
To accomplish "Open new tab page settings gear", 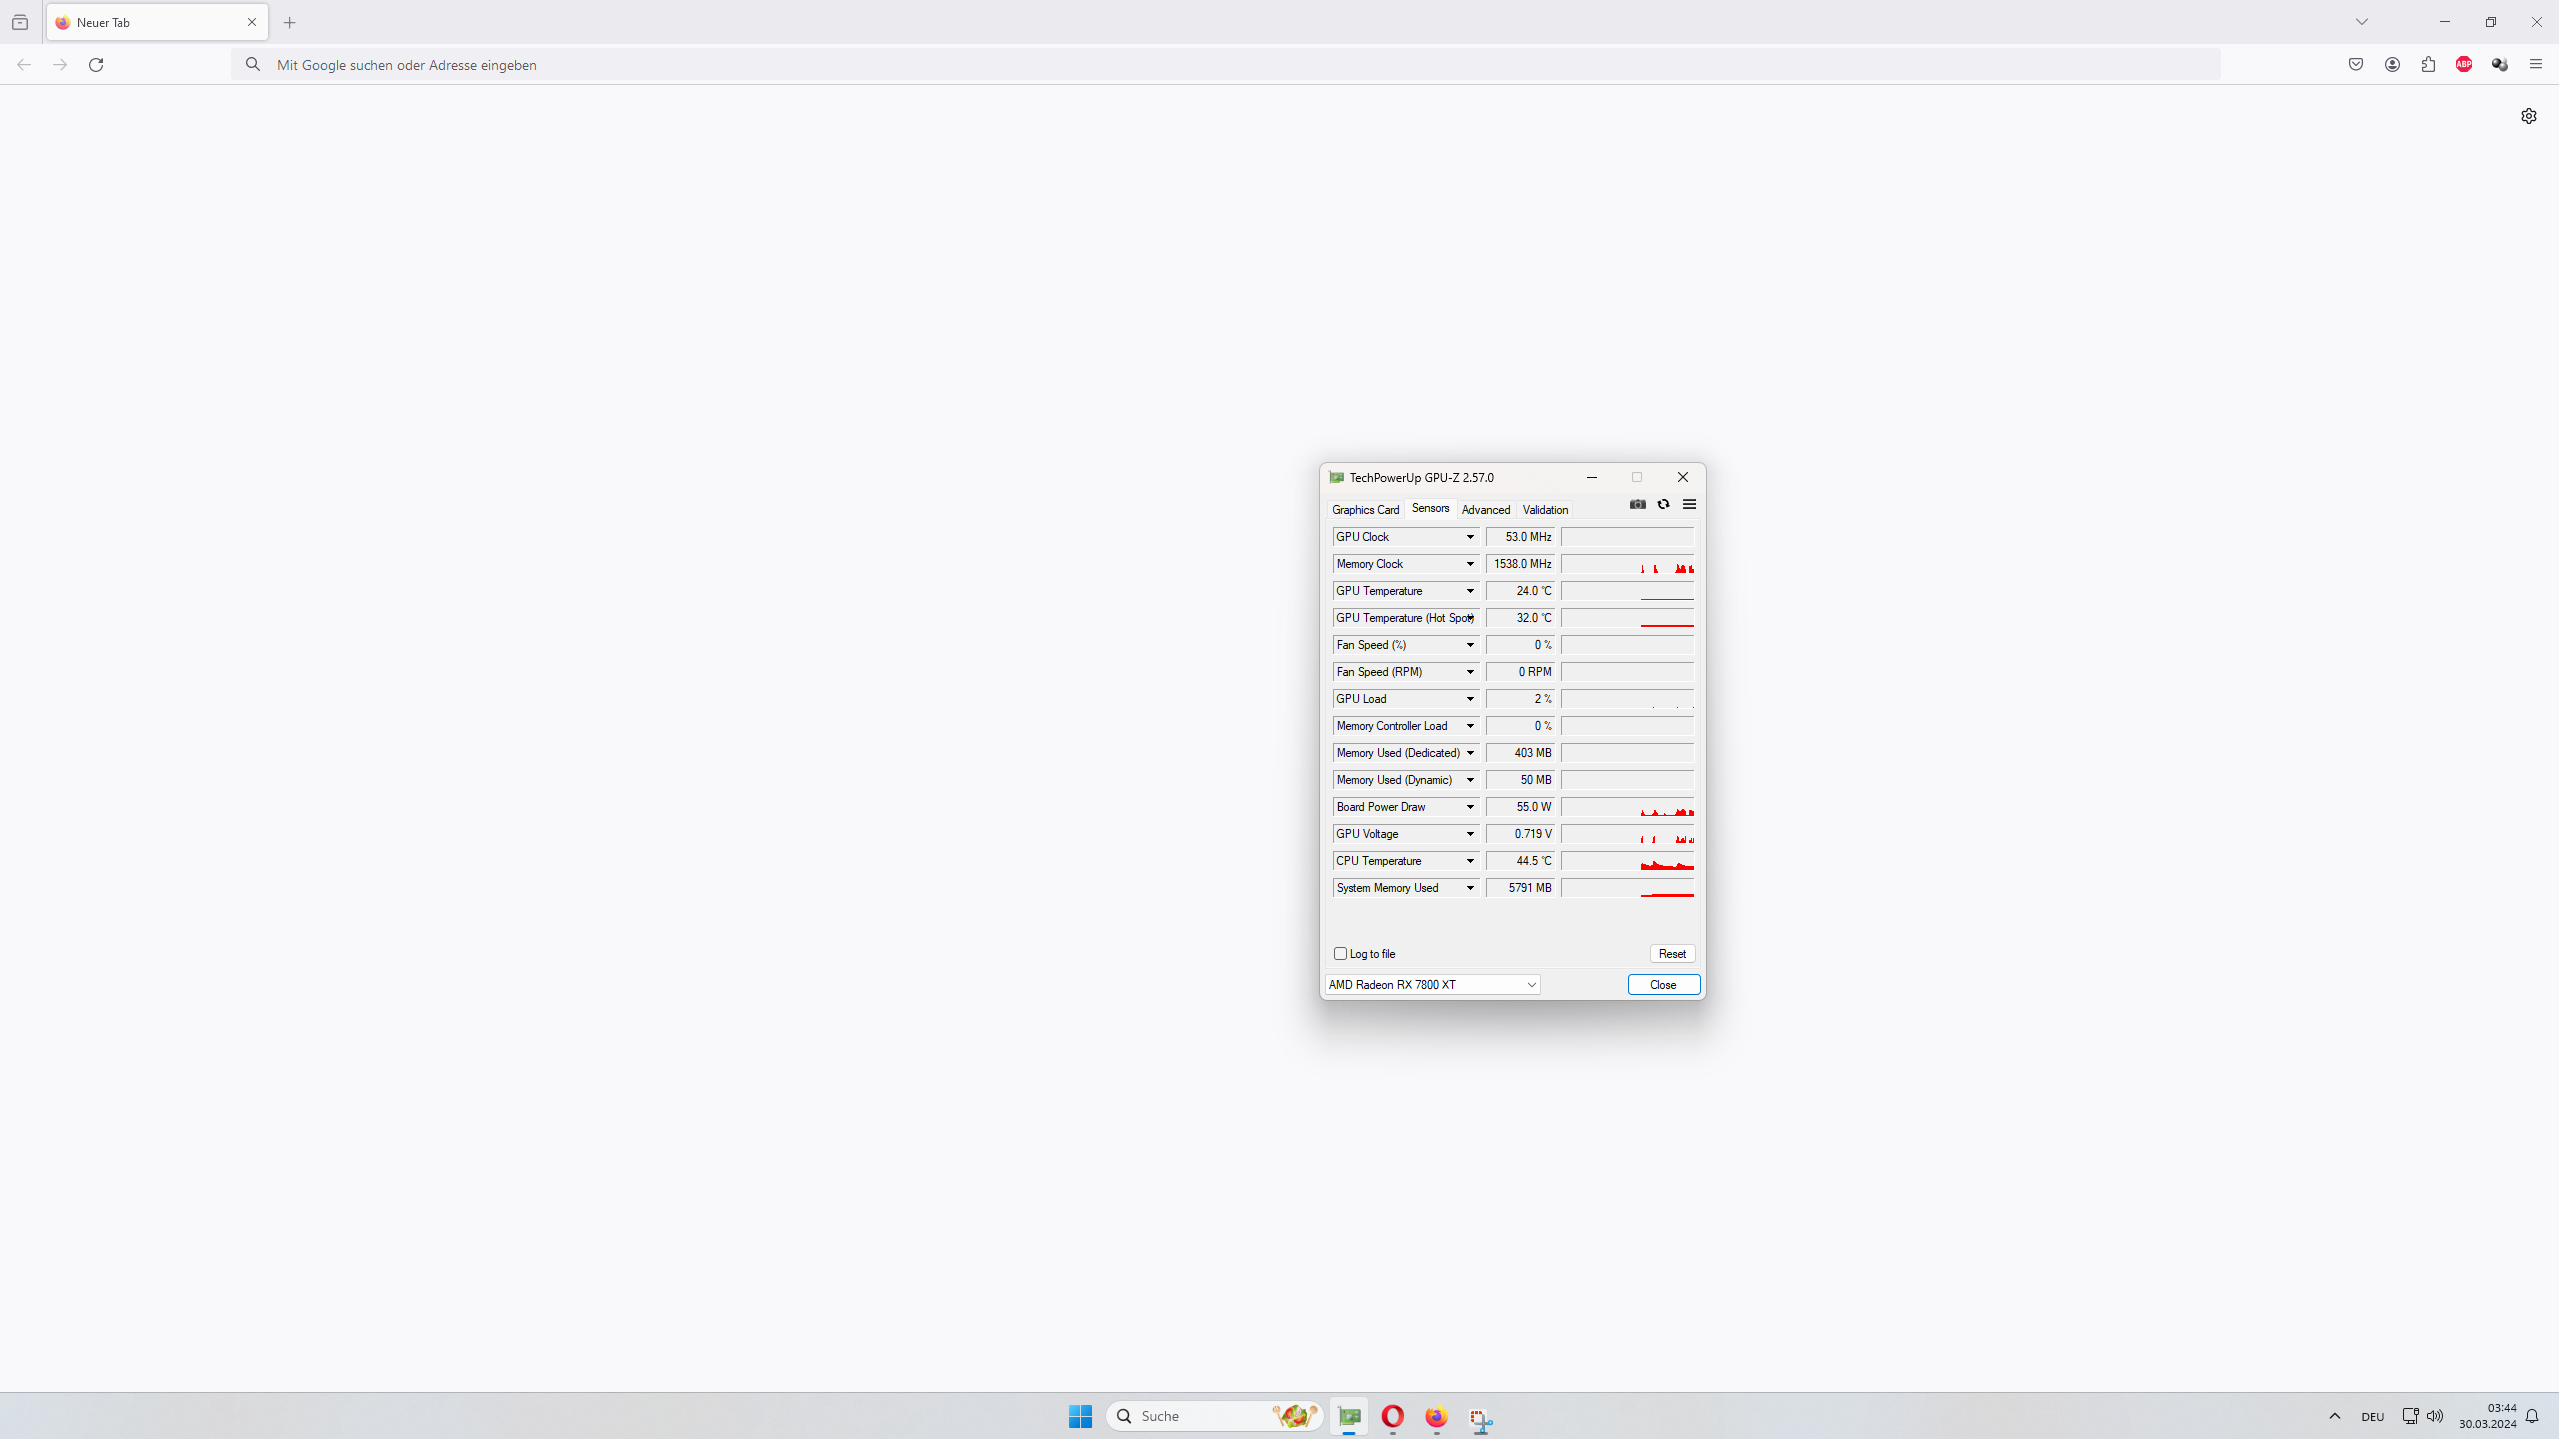I will click(2528, 116).
